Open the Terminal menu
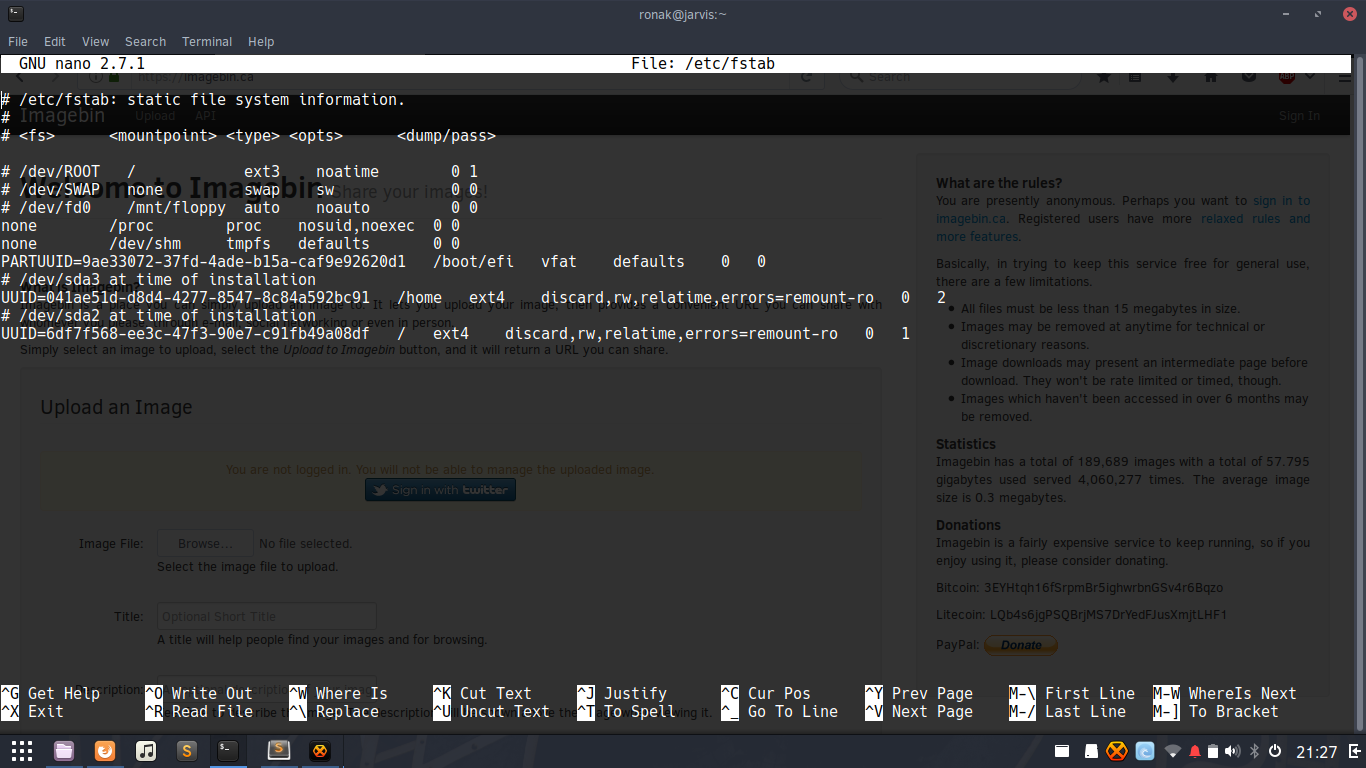This screenshot has height=768, width=1366. (207, 42)
